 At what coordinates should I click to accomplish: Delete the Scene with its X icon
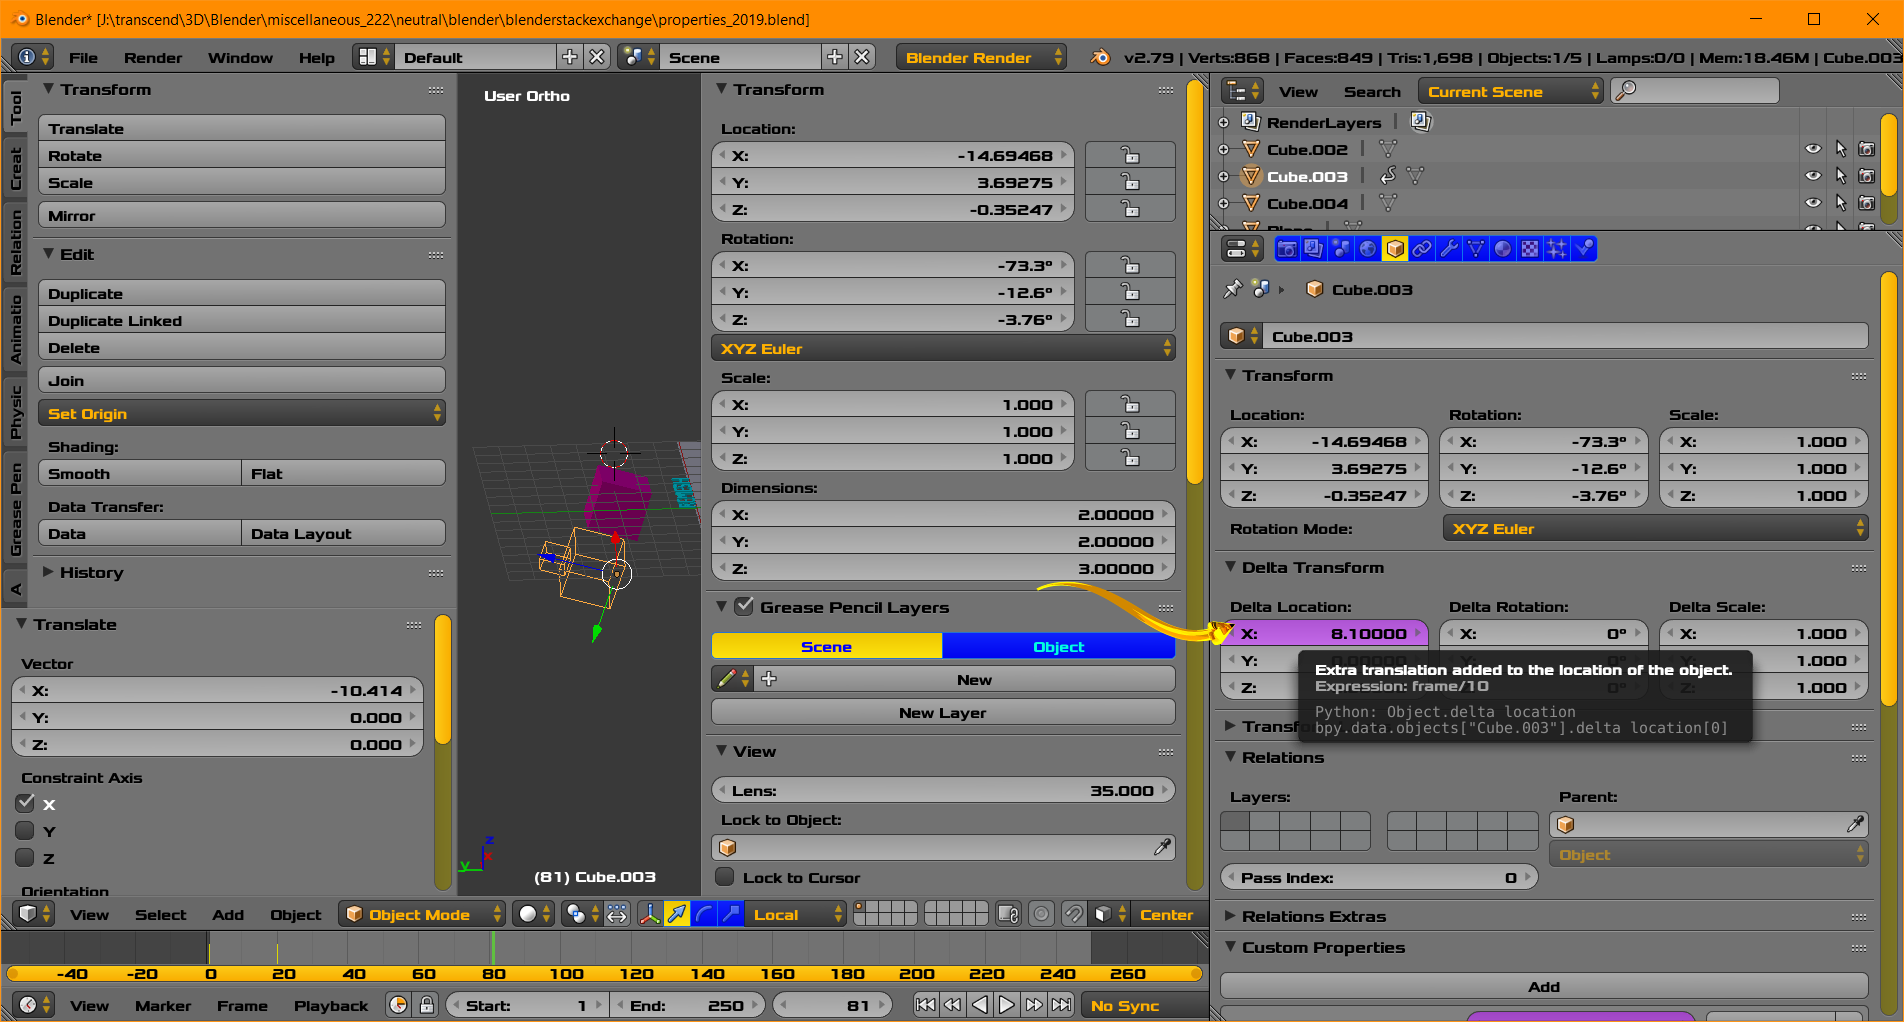(x=862, y=57)
